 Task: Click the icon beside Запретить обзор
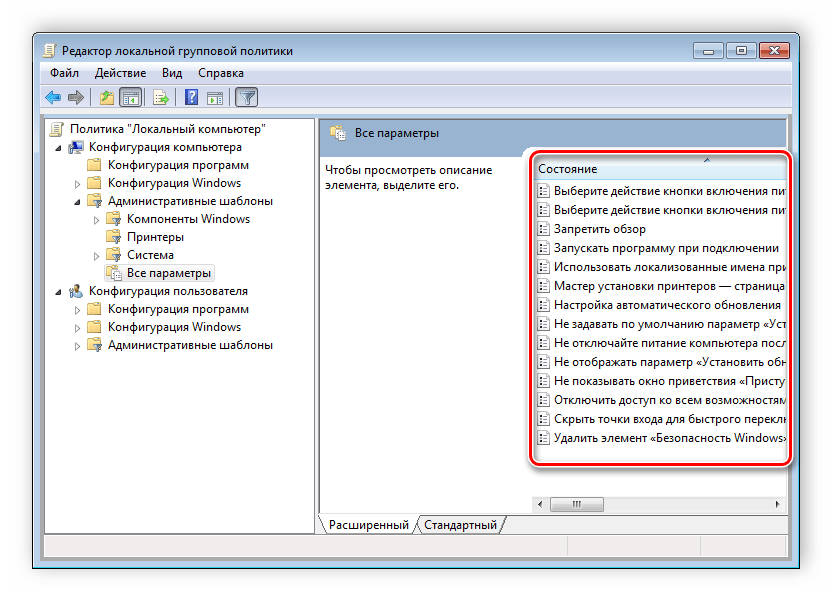click(x=543, y=229)
